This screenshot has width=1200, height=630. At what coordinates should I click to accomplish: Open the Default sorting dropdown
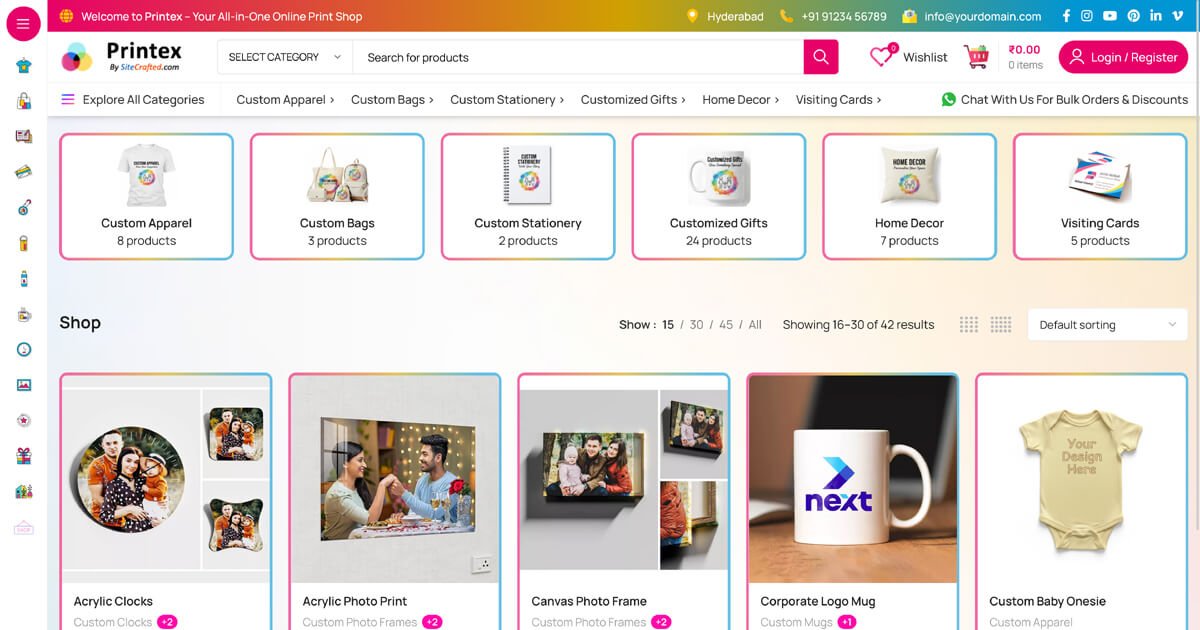(1107, 324)
